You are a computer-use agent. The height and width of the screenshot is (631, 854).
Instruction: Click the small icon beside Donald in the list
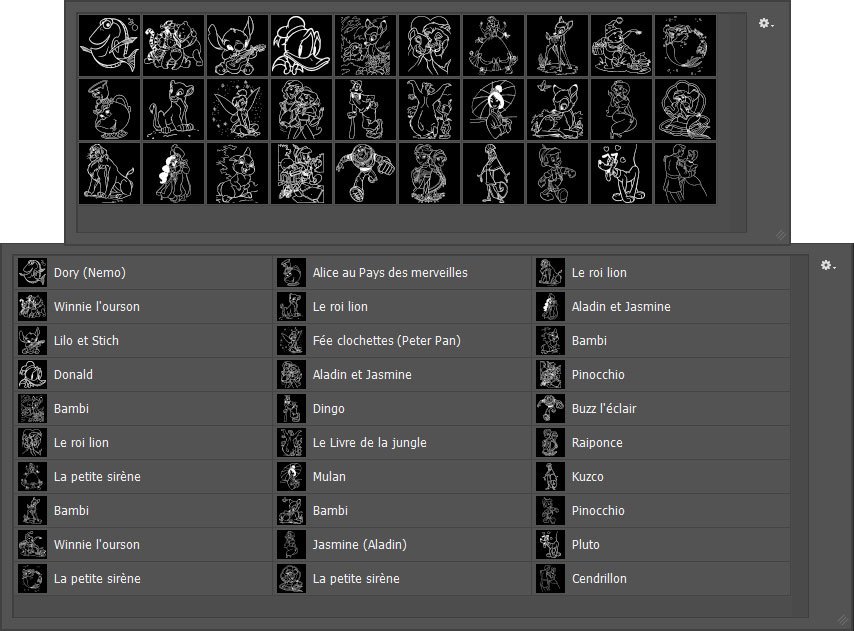click(x=33, y=375)
